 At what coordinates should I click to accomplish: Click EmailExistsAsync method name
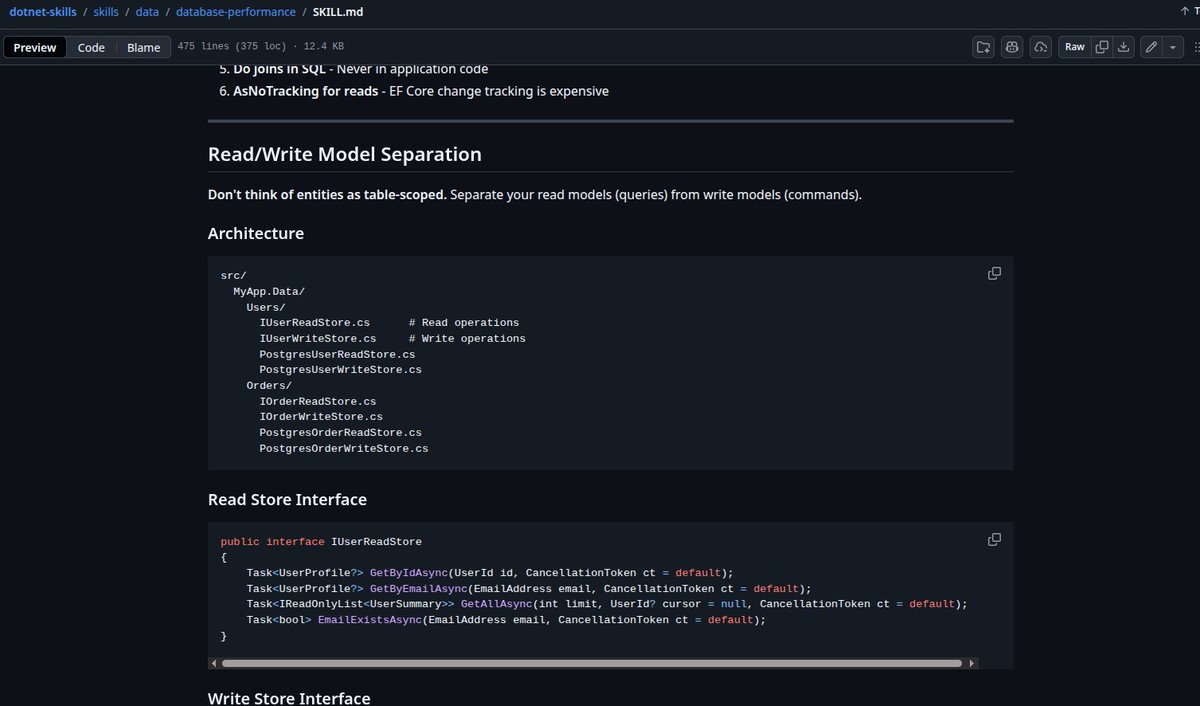[x=370, y=620]
